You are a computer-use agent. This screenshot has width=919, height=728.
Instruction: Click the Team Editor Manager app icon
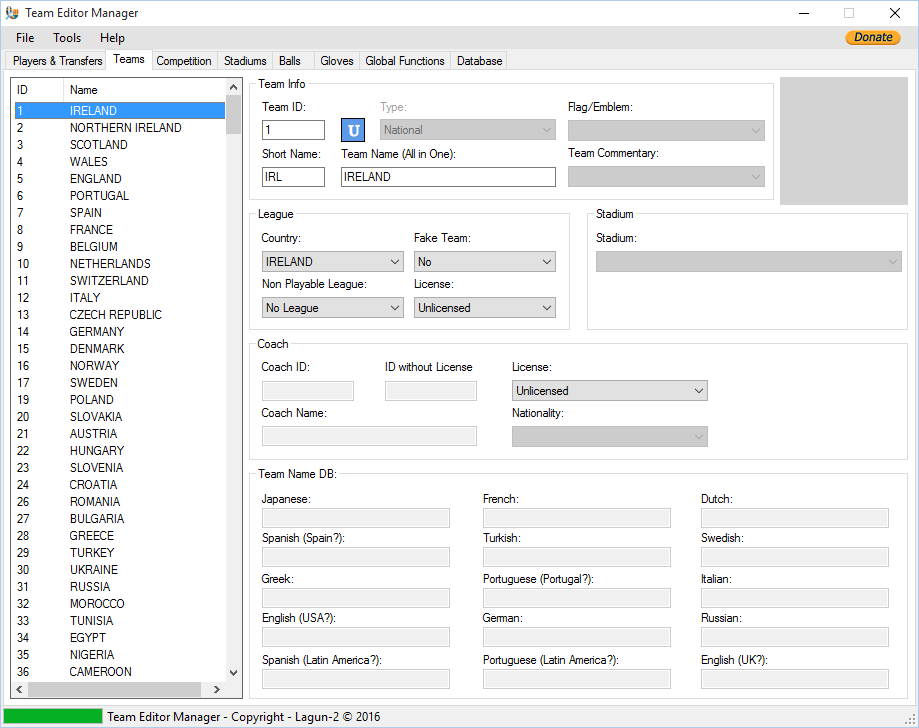click(12, 13)
